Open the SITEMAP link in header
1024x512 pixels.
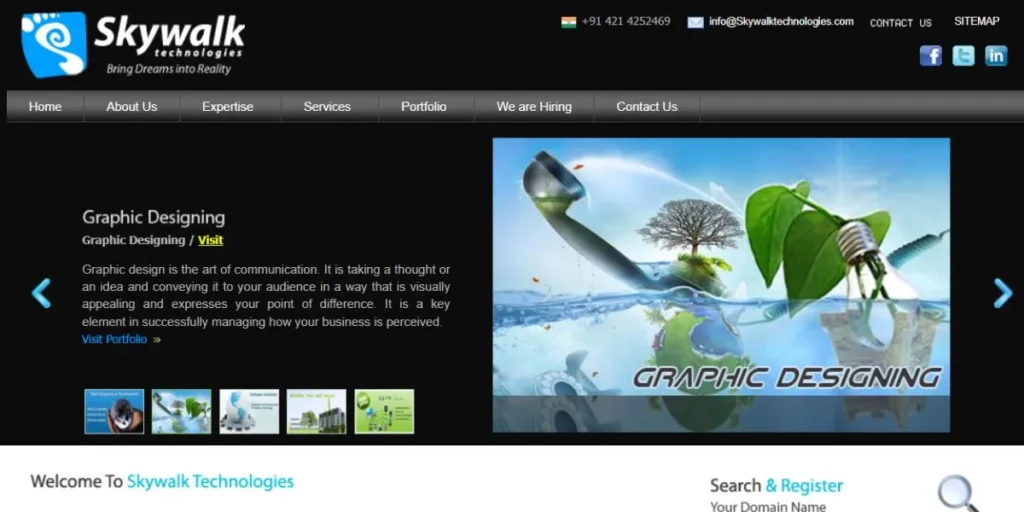pyautogui.click(x=976, y=21)
